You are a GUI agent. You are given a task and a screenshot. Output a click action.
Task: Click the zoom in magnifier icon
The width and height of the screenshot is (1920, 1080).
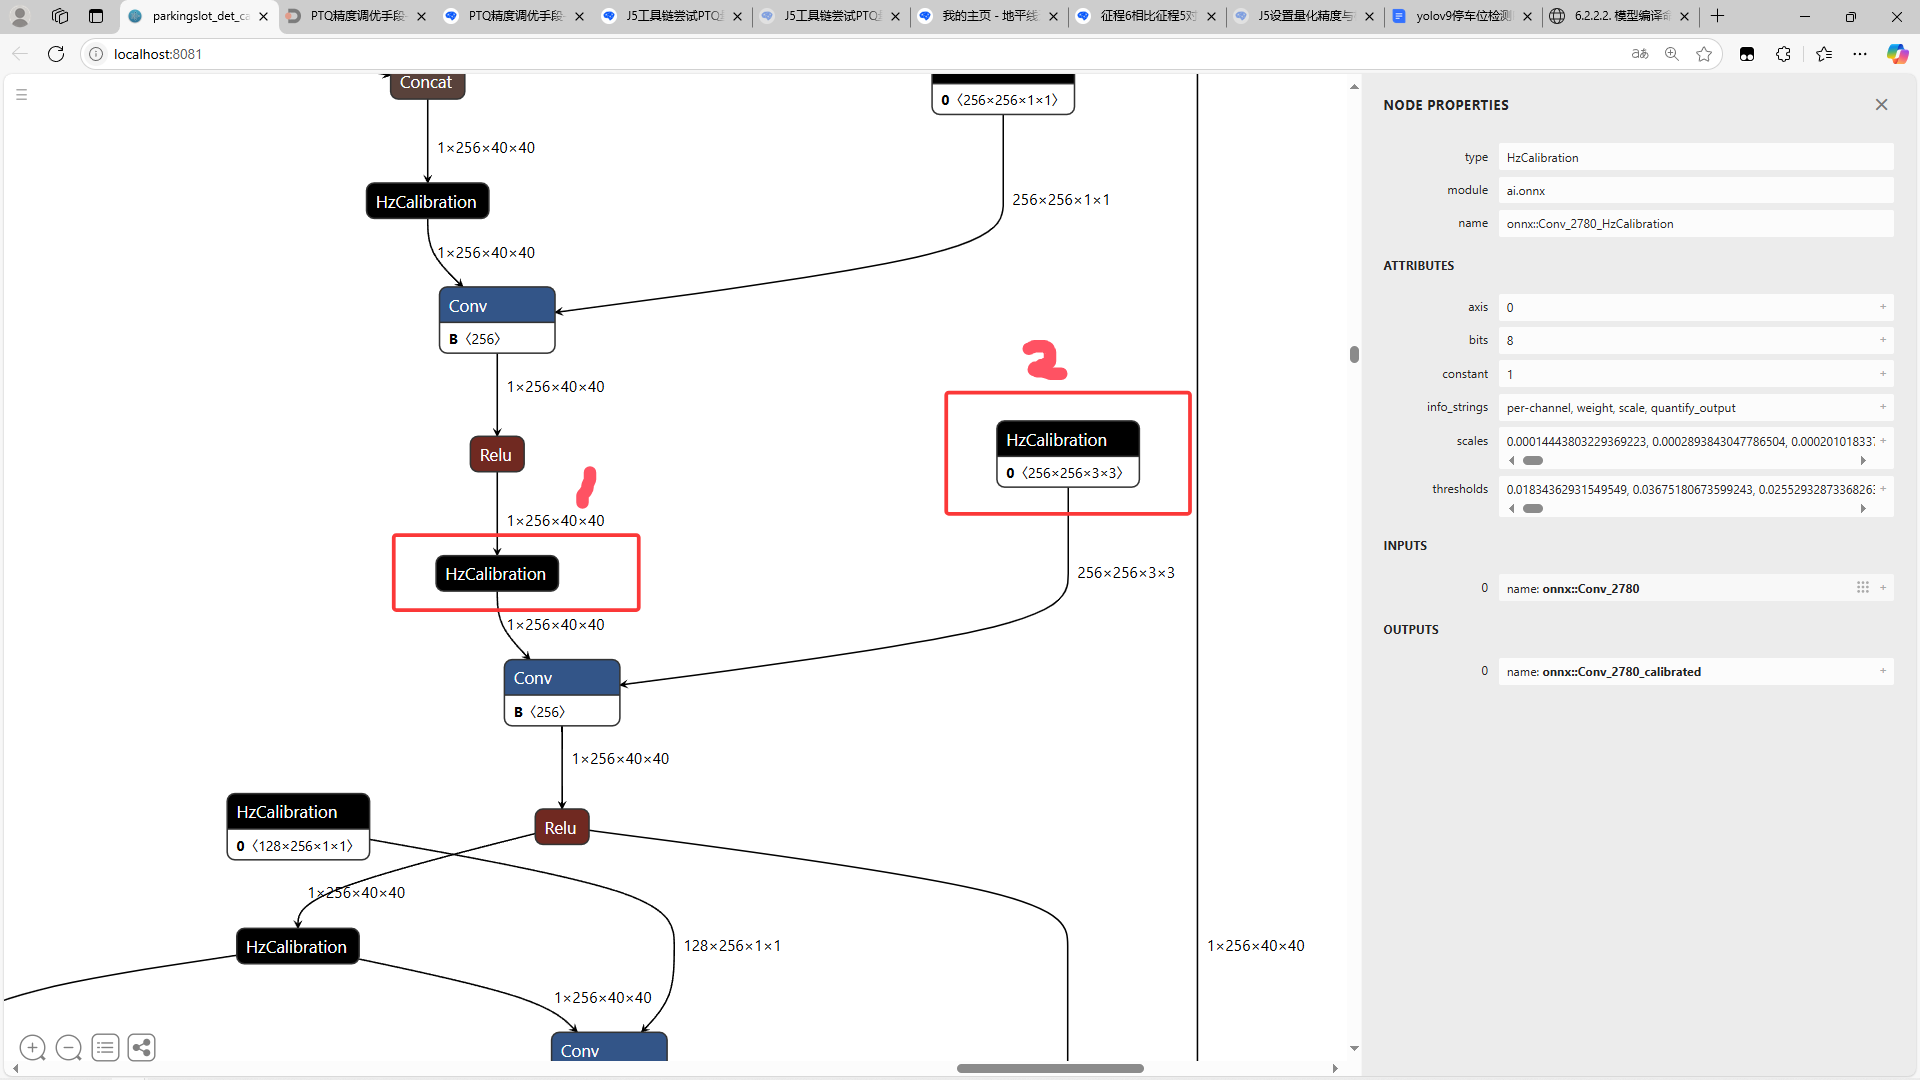[x=32, y=1047]
